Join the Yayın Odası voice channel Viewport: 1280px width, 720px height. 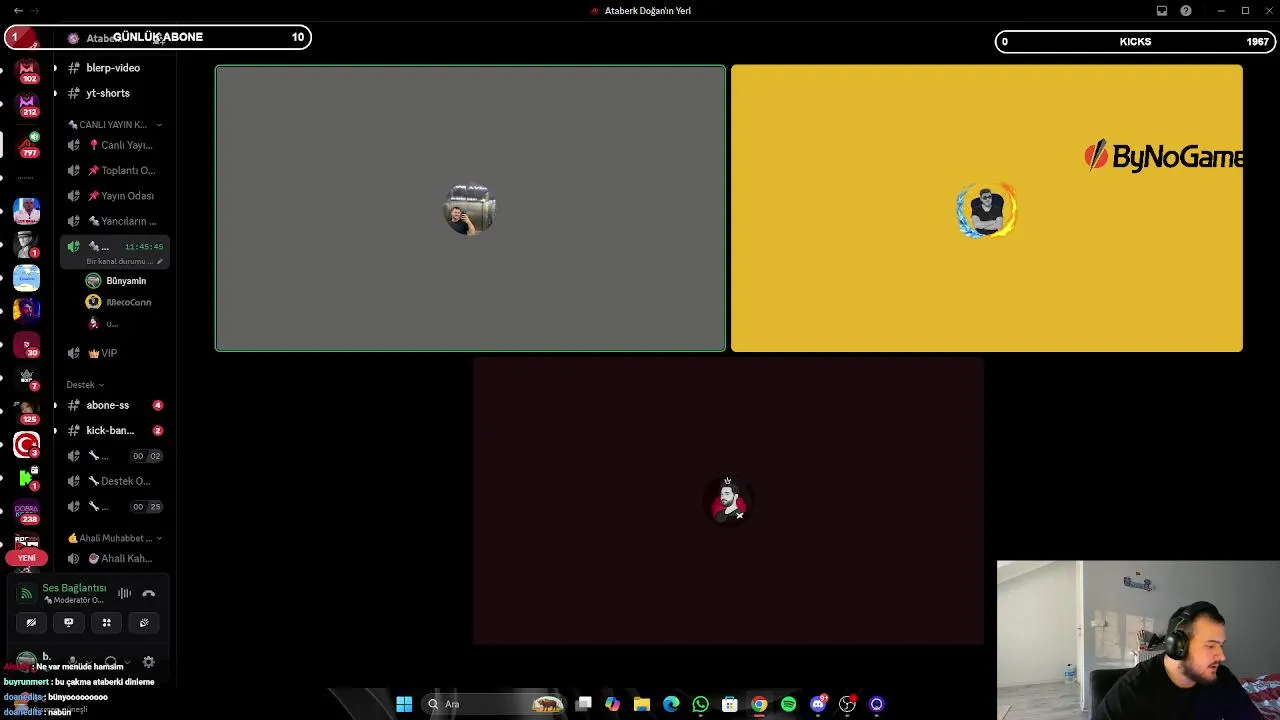(x=115, y=196)
